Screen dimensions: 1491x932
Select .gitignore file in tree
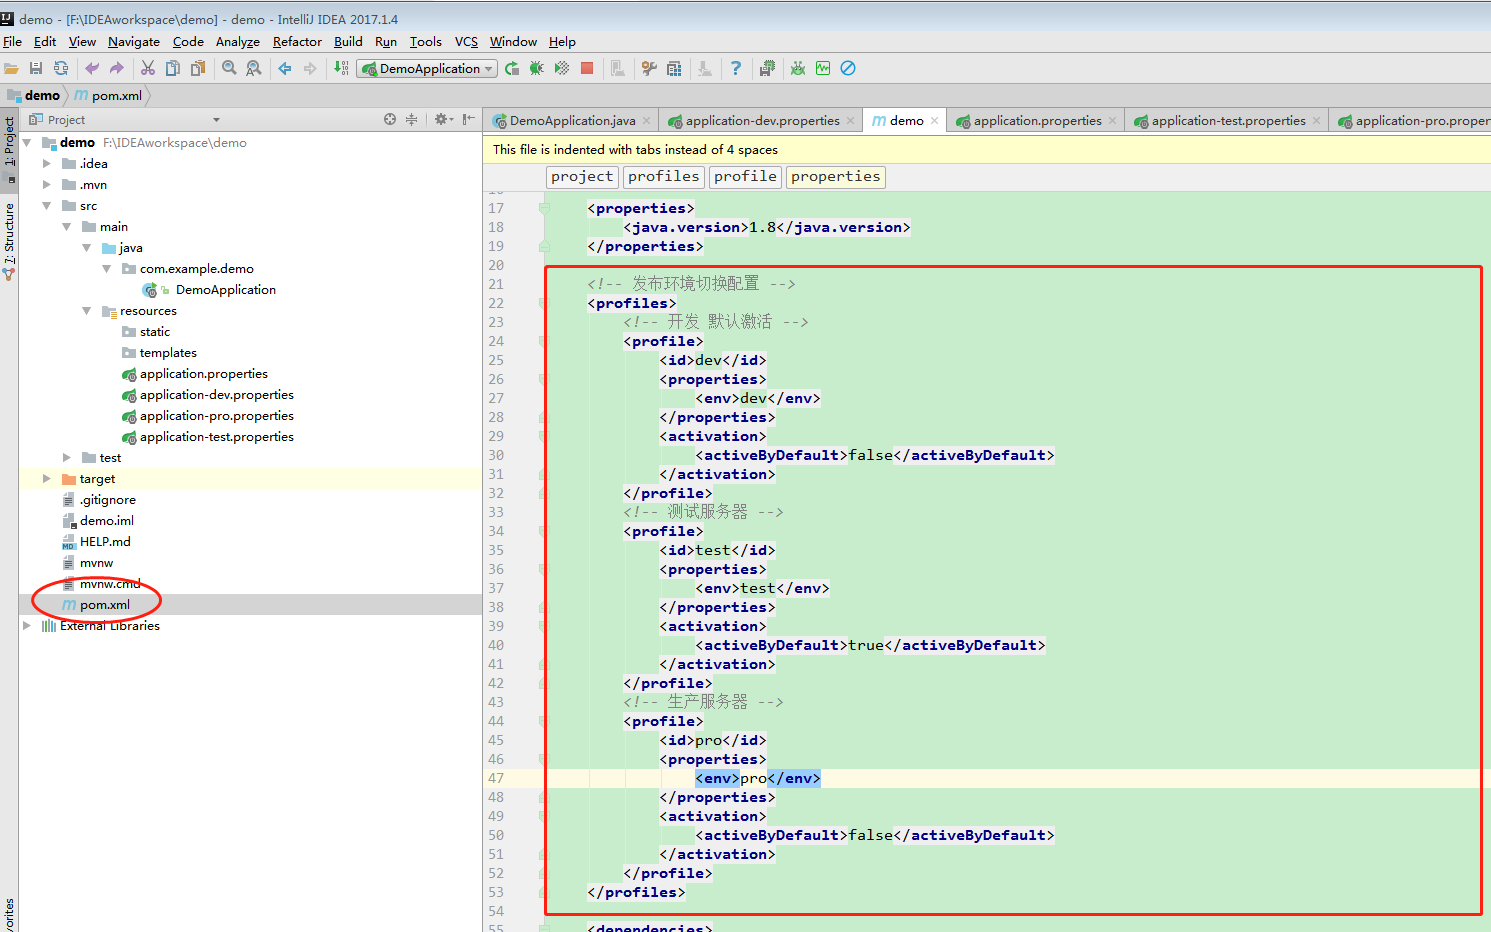tap(108, 499)
